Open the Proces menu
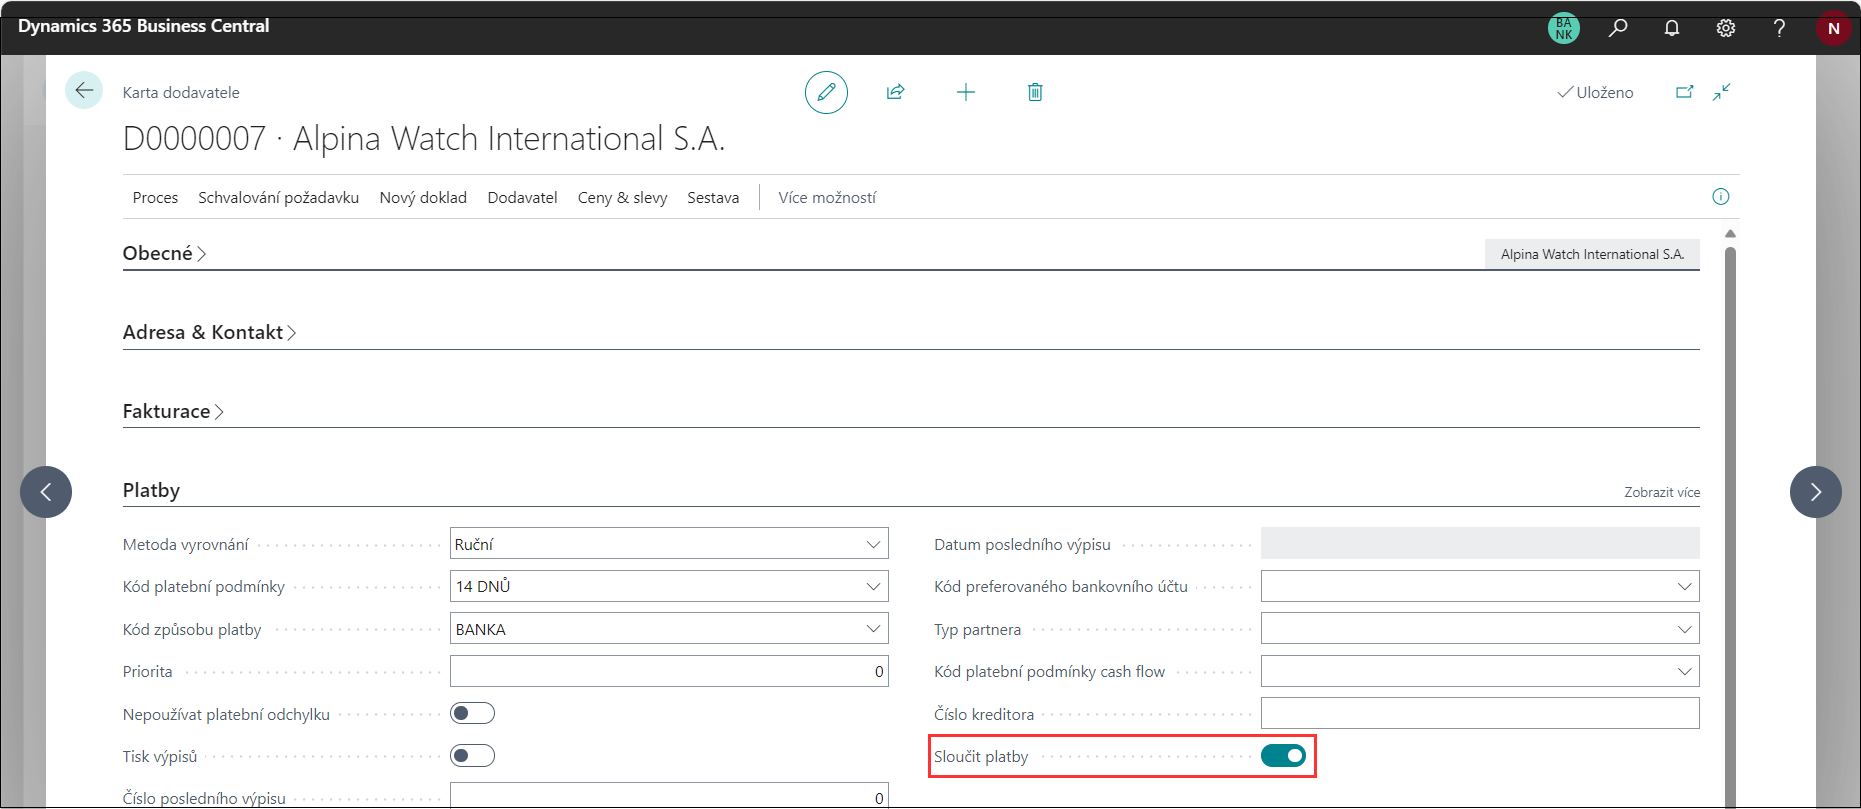This screenshot has width=1861, height=809. point(155,197)
